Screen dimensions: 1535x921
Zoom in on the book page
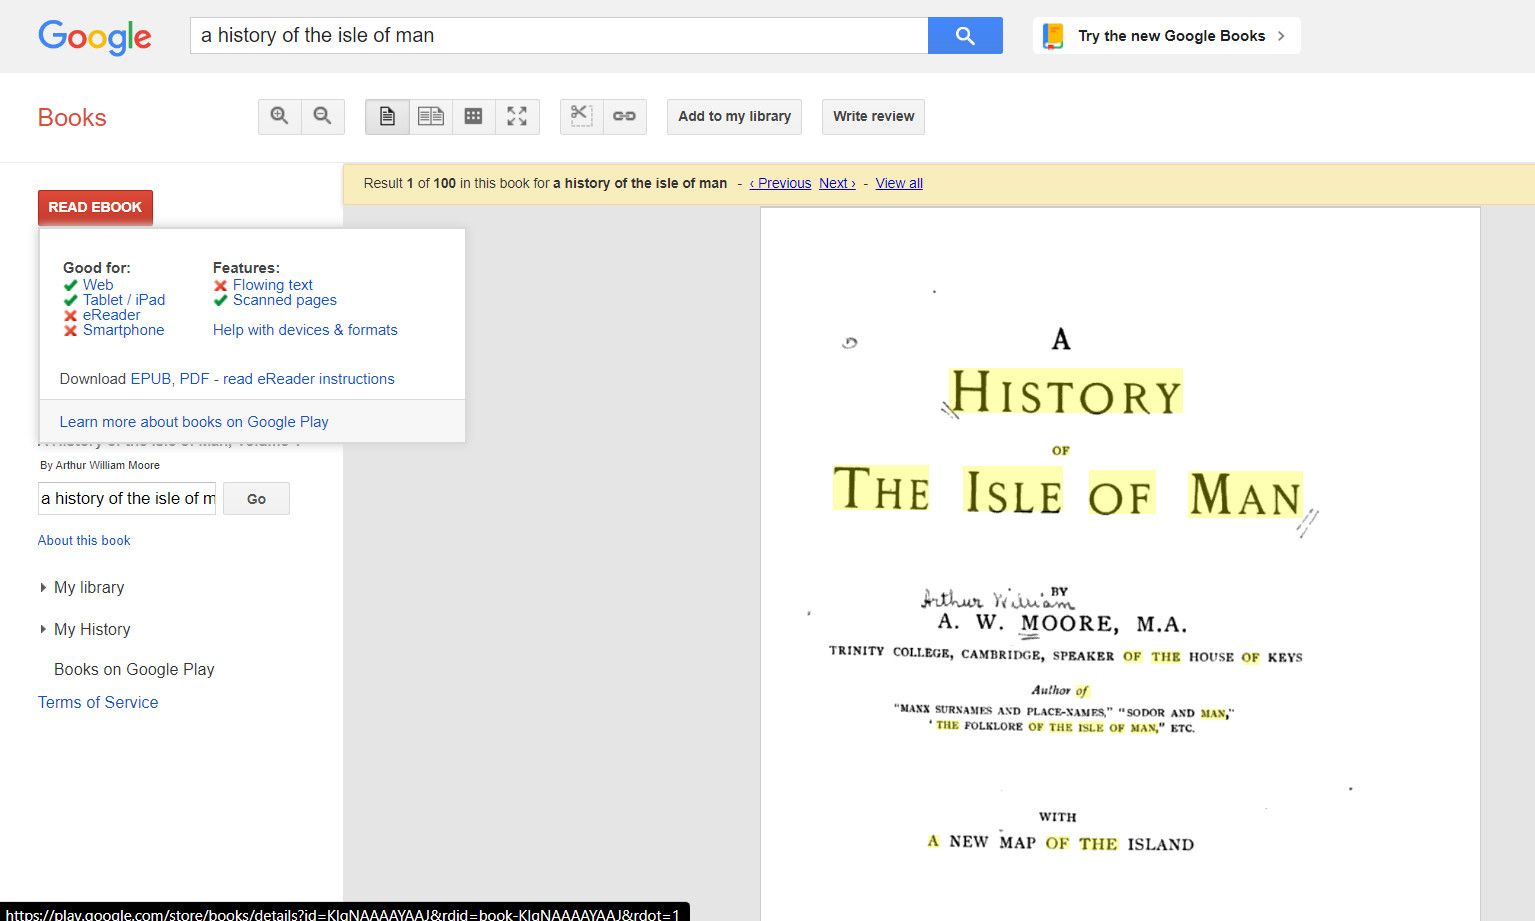[x=279, y=116]
